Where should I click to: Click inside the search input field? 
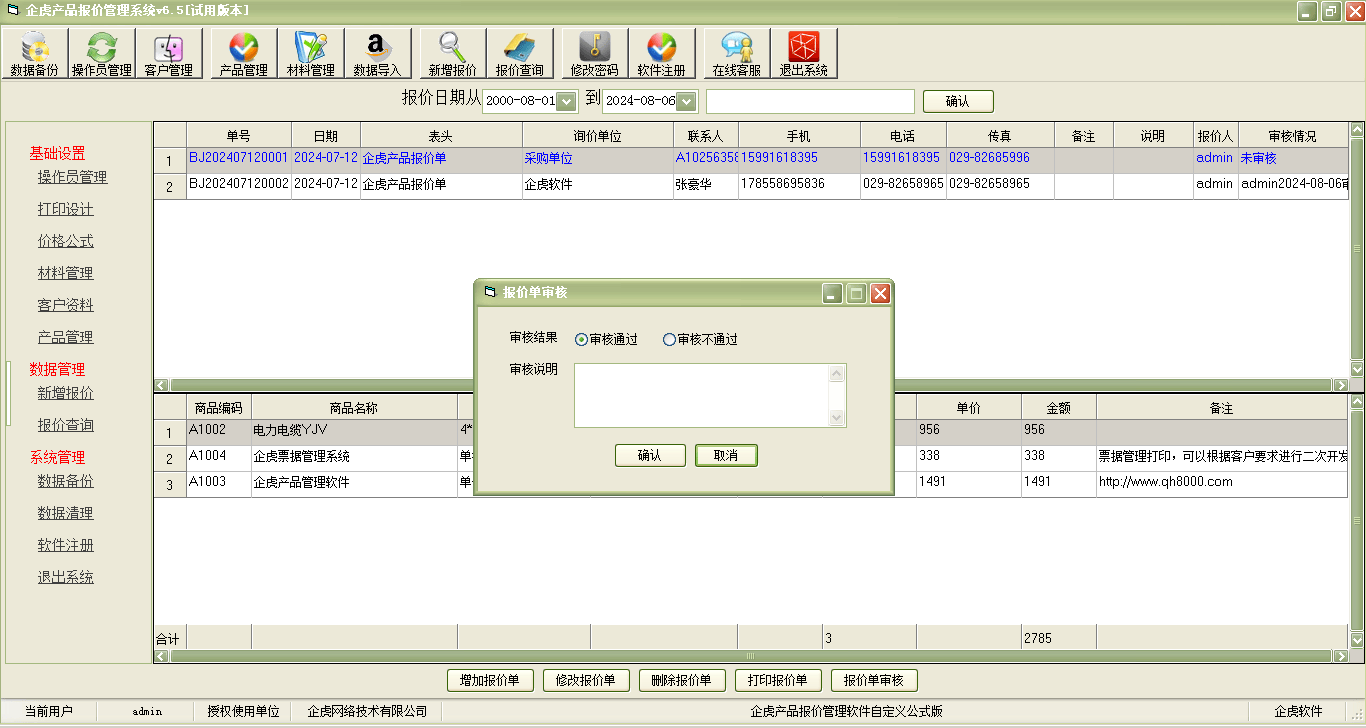[x=810, y=101]
